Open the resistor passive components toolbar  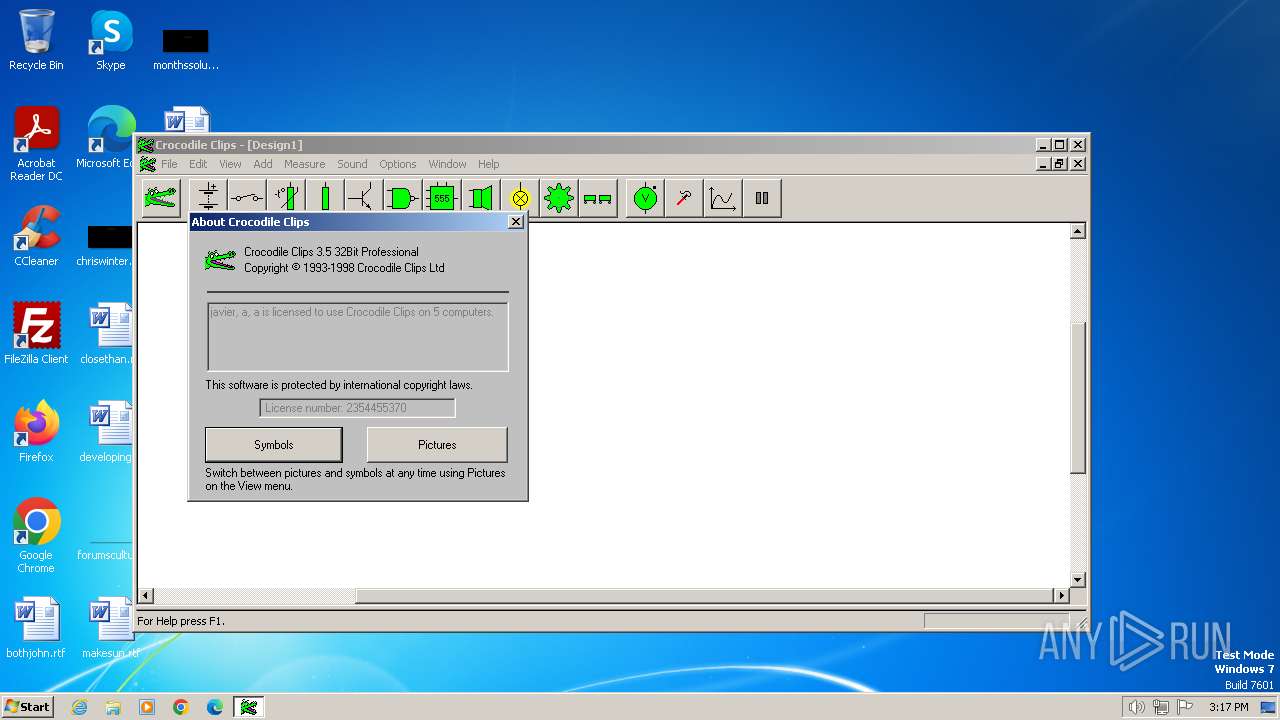pyautogui.click(x=325, y=198)
